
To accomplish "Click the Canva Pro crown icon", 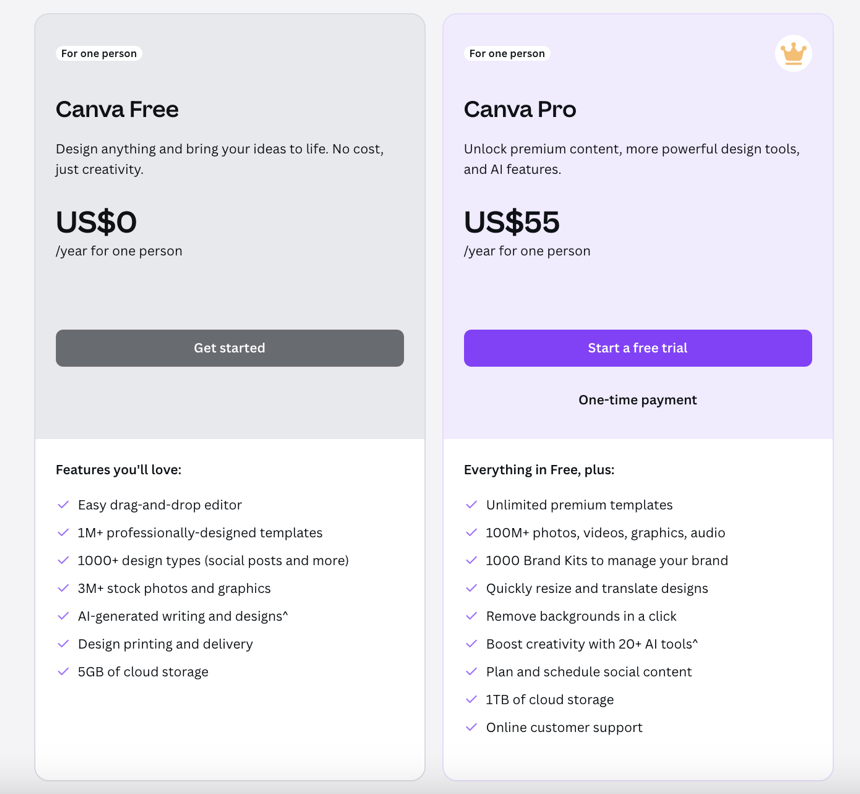I will click(x=793, y=53).
